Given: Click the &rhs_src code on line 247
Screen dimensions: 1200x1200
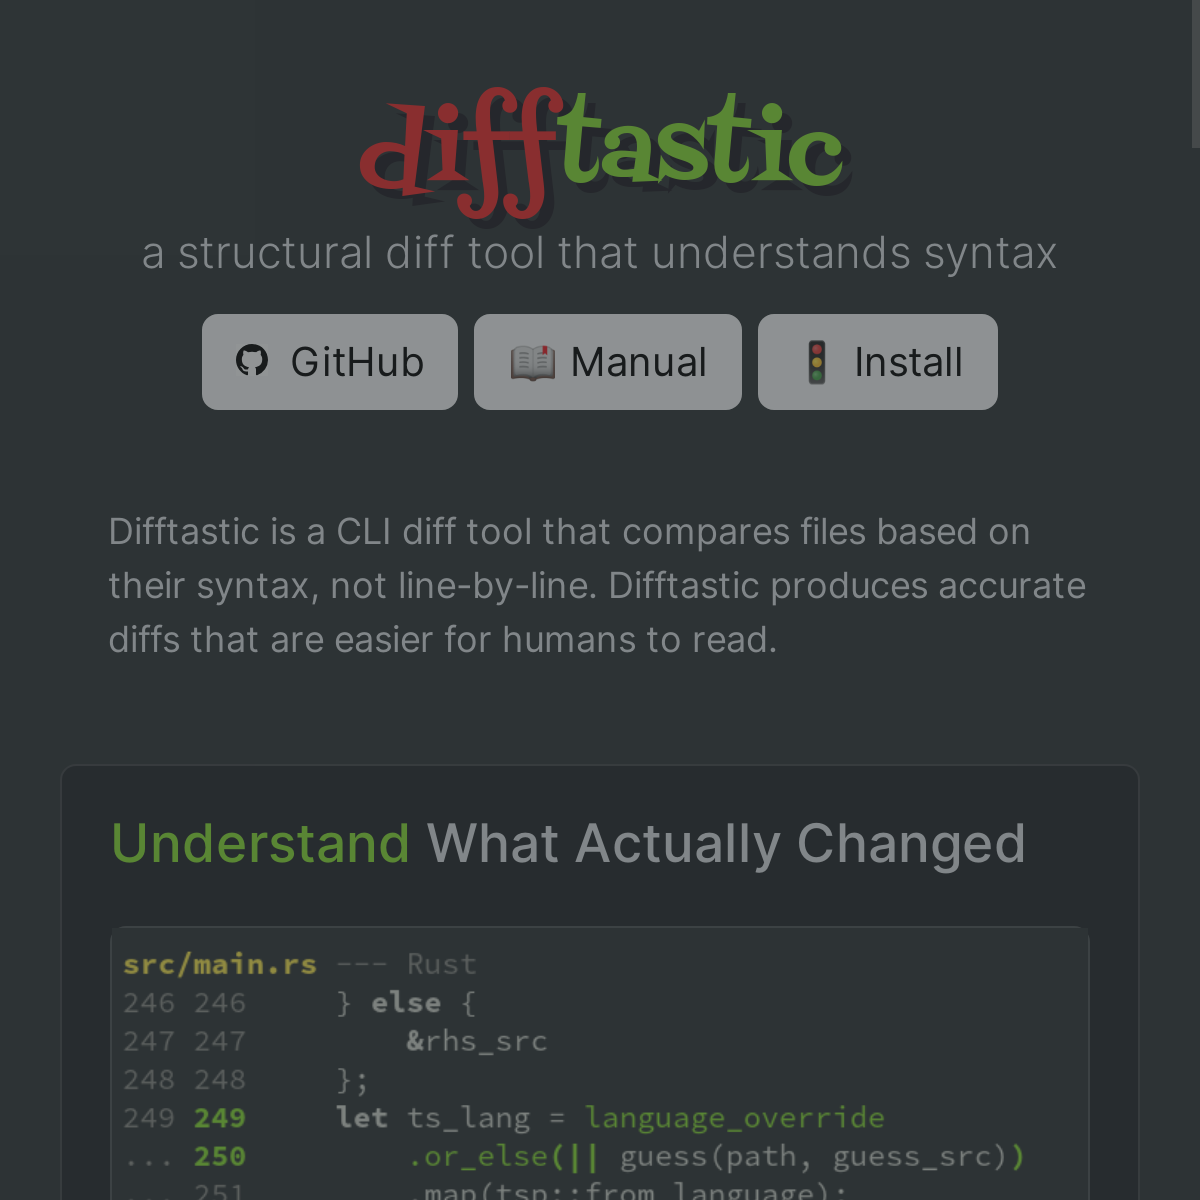Looking at the screenshot, I should [x=477, y=1041].
